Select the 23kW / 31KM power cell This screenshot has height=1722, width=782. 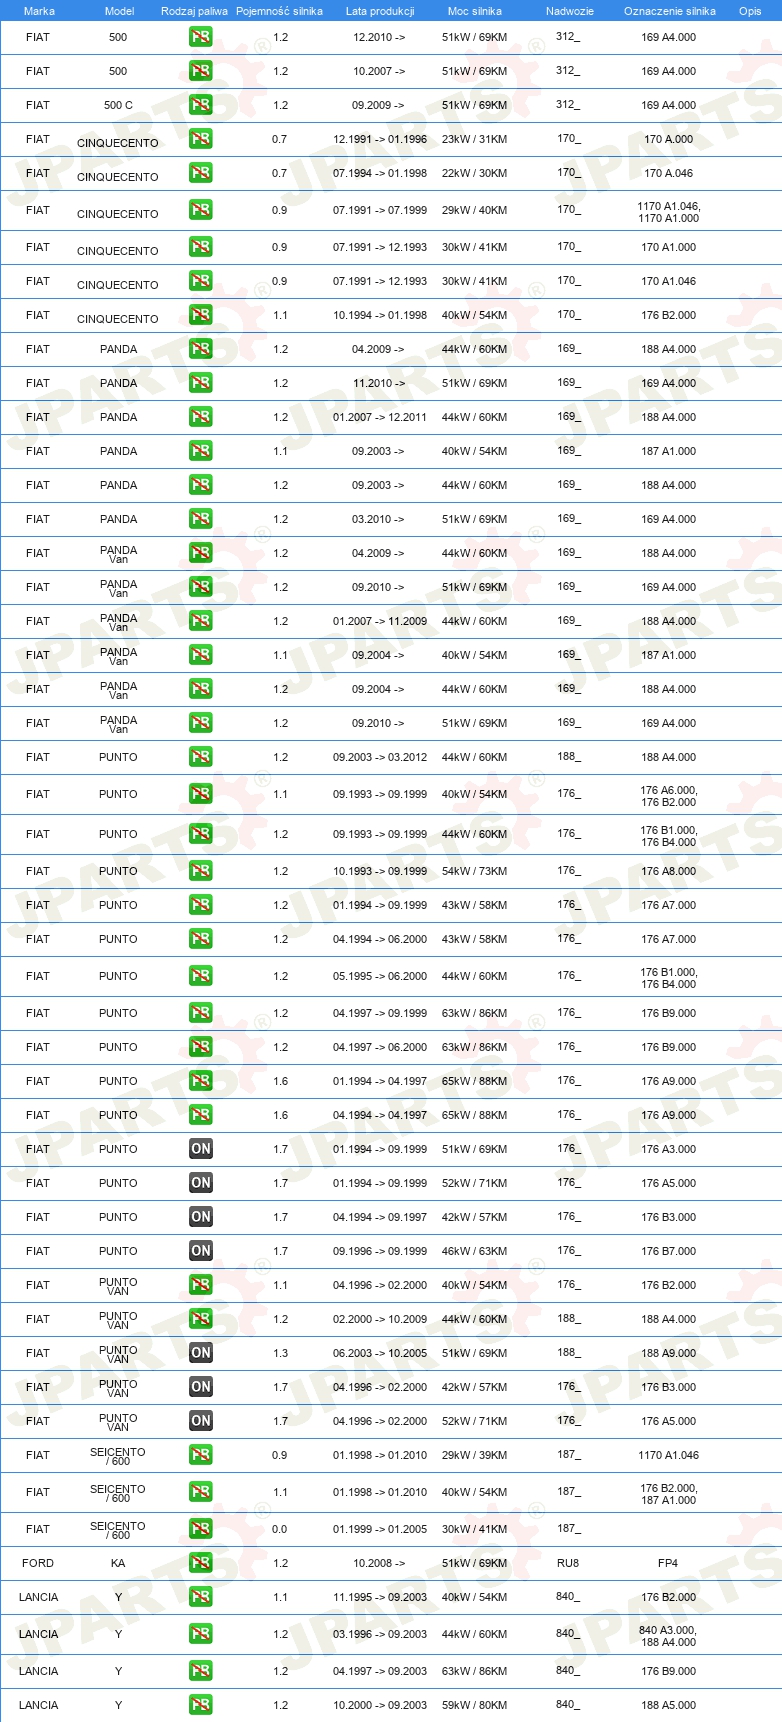pyautogui.click(x=475, y=139)
